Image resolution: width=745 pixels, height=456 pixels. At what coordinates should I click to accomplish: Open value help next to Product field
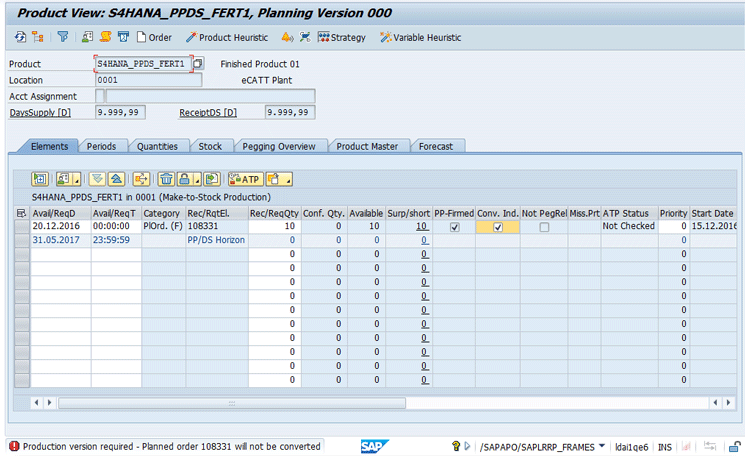(x=198, y=64)
